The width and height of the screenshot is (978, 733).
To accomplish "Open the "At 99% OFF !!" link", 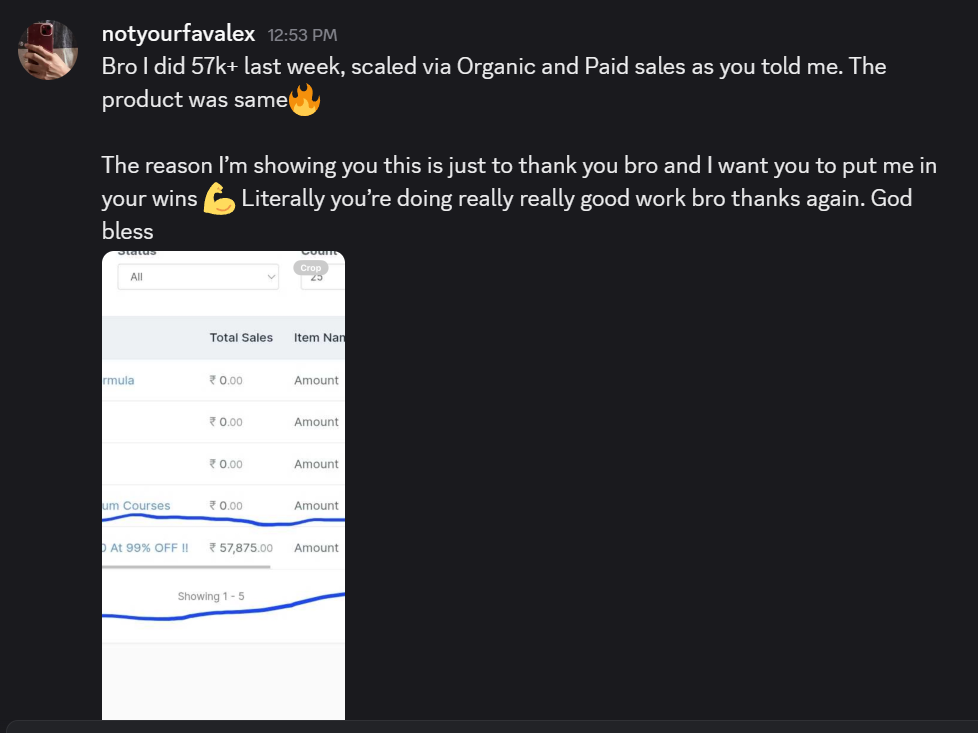I will (145, 548).
